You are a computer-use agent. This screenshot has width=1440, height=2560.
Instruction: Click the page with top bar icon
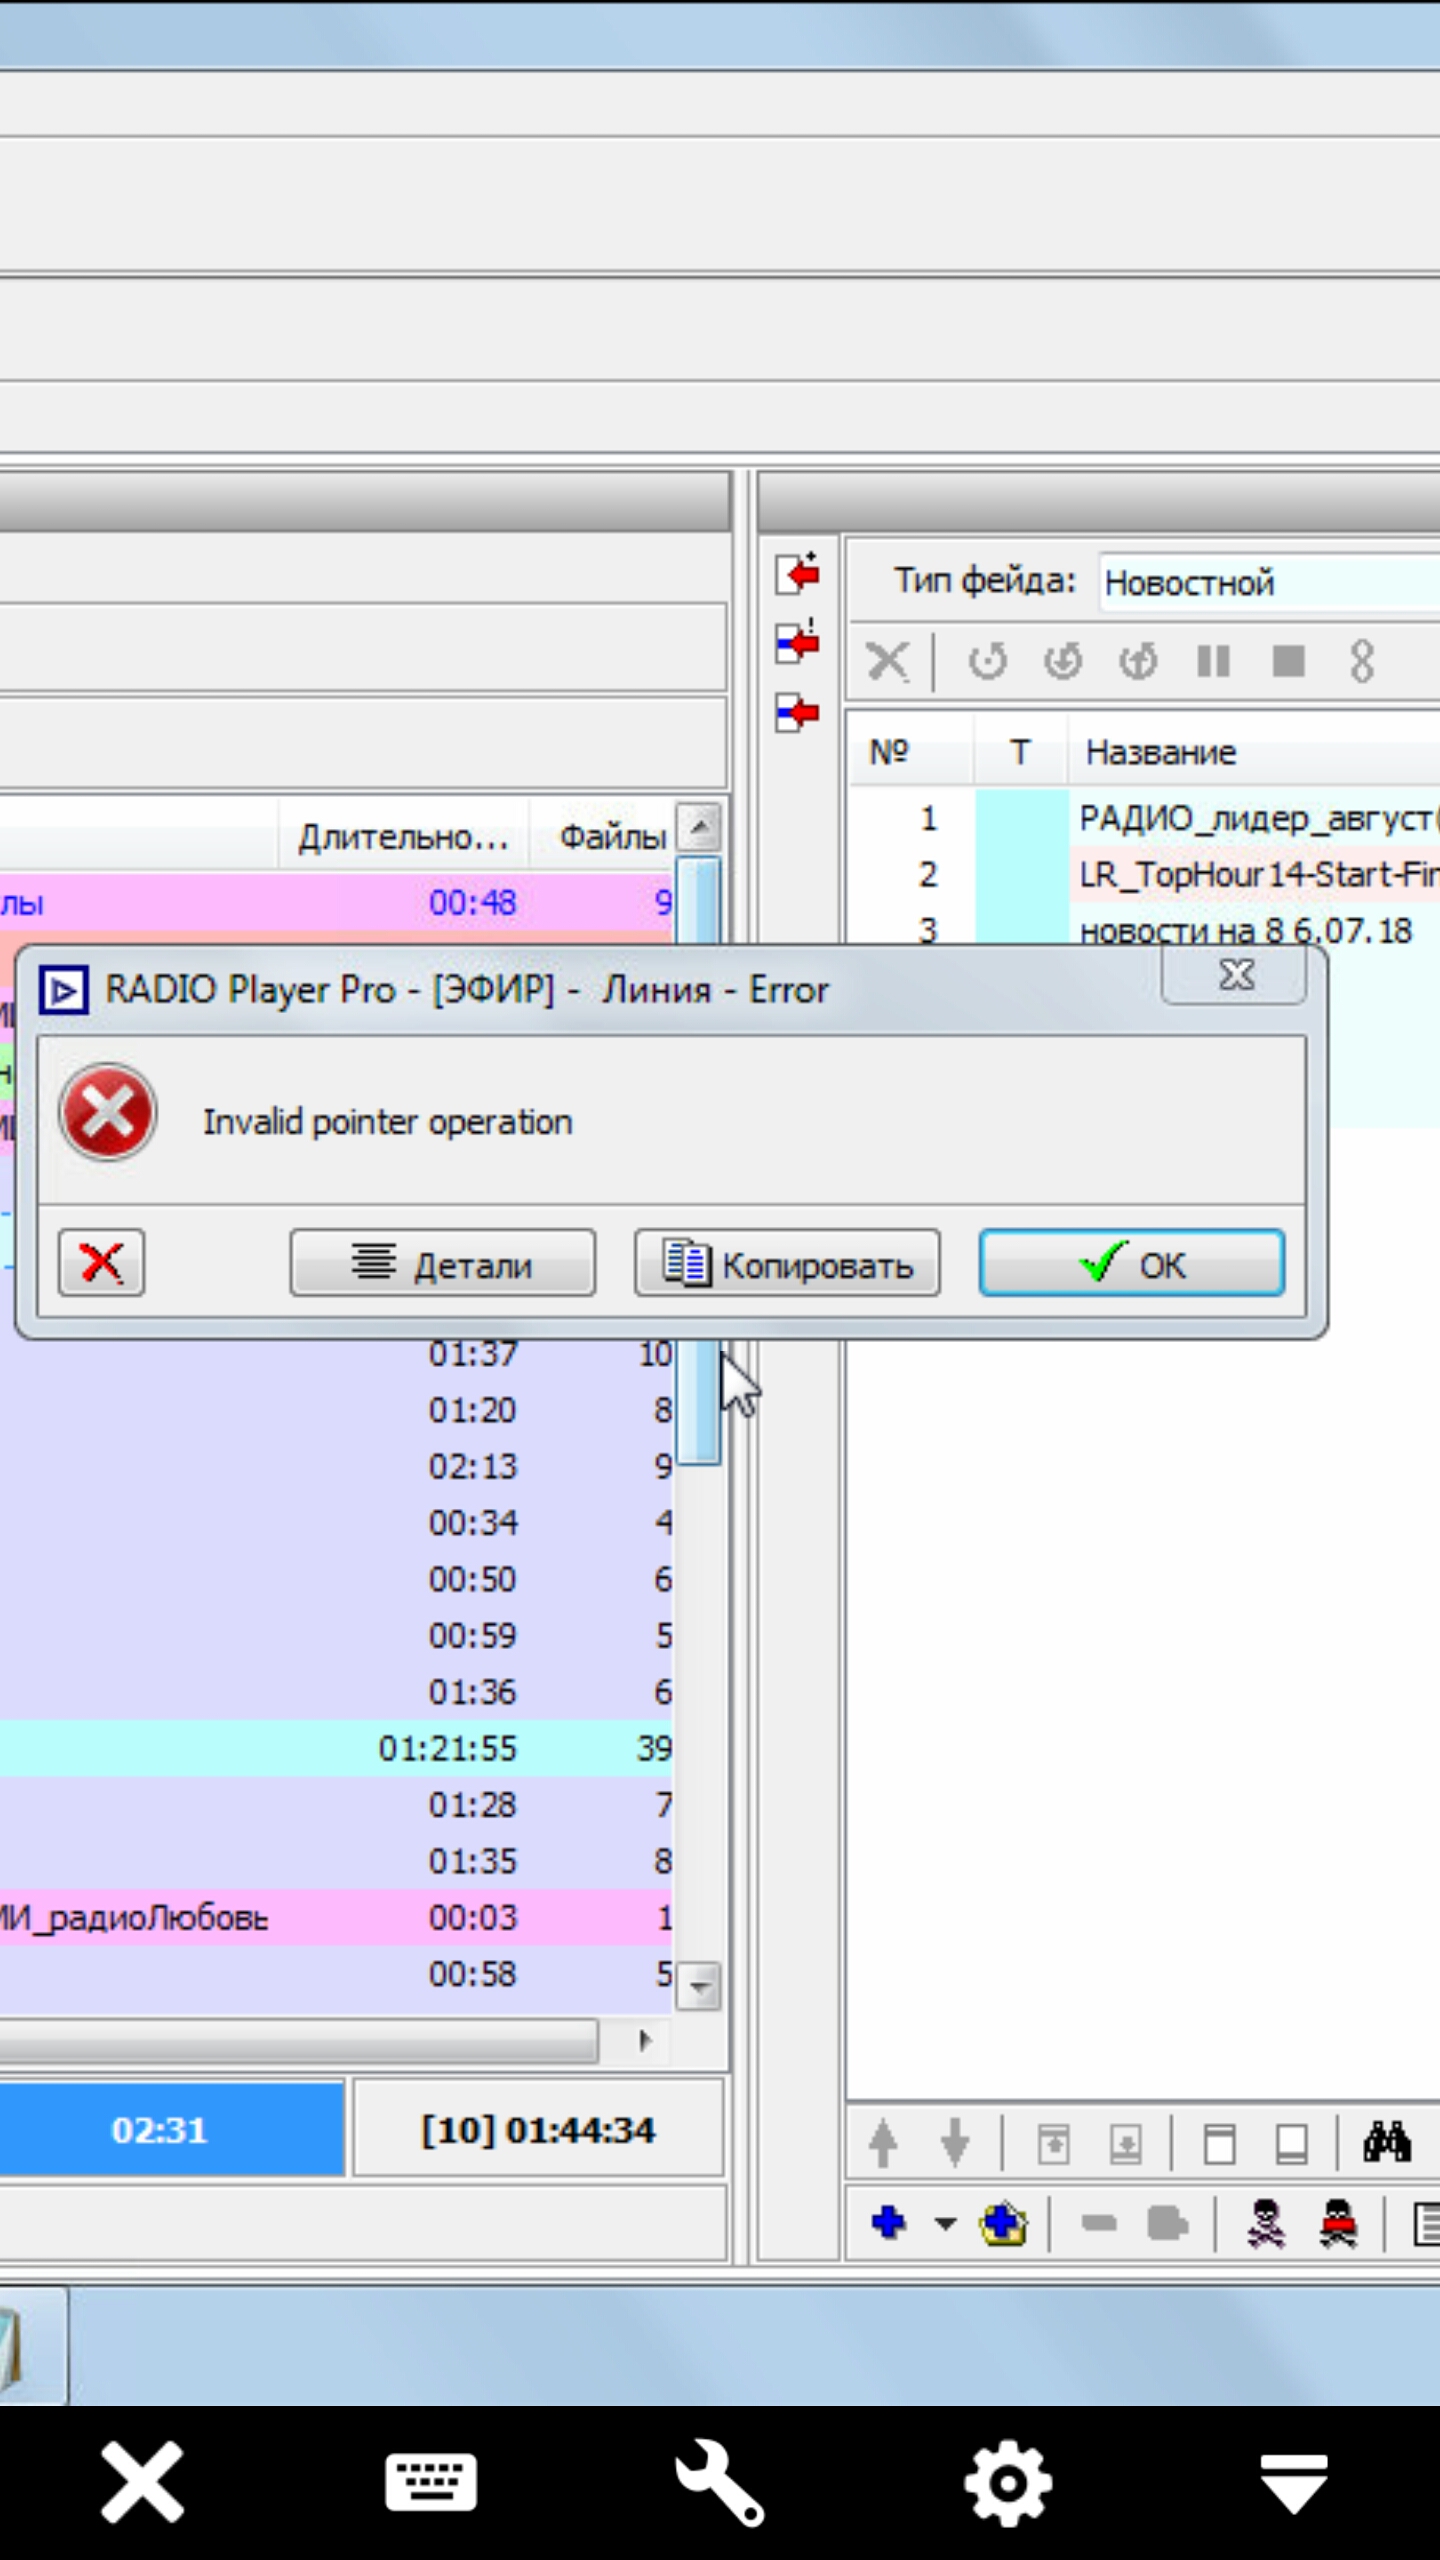[x=1219, y=2144]
